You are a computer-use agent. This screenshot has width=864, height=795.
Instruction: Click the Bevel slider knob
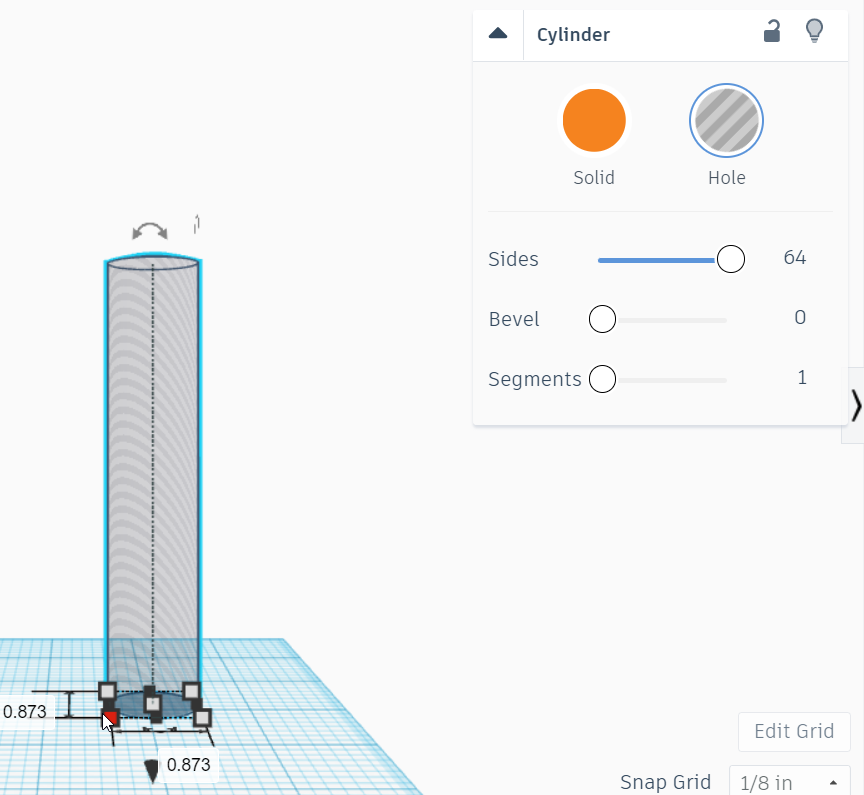click(x=602, y=318)
